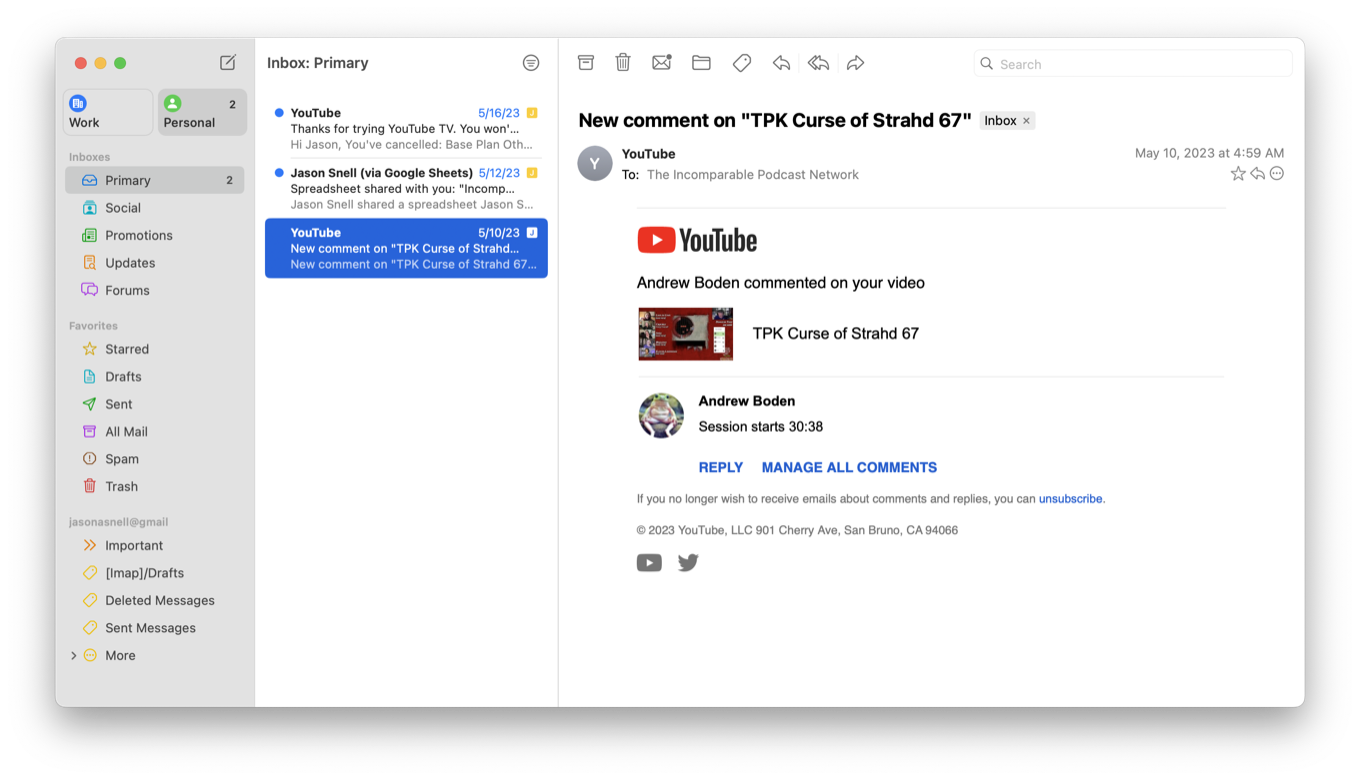The image size is (1360, 780).
Task: Click the move to folder icon
Action: (701, 63)
